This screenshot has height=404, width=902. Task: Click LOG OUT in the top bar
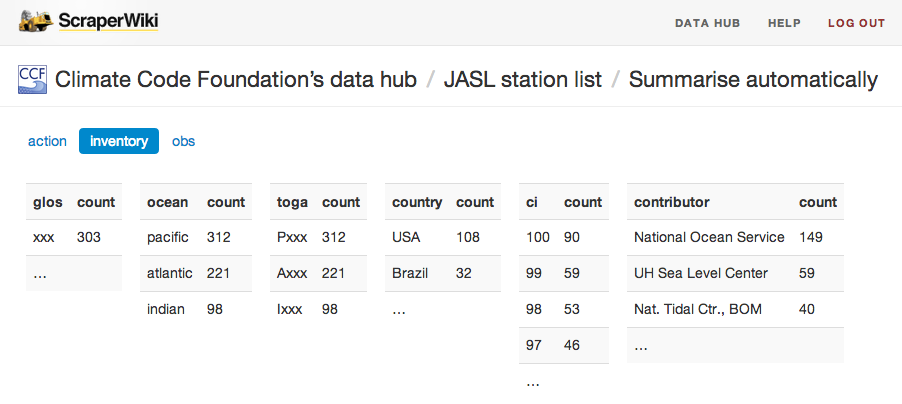coord(857,24)
